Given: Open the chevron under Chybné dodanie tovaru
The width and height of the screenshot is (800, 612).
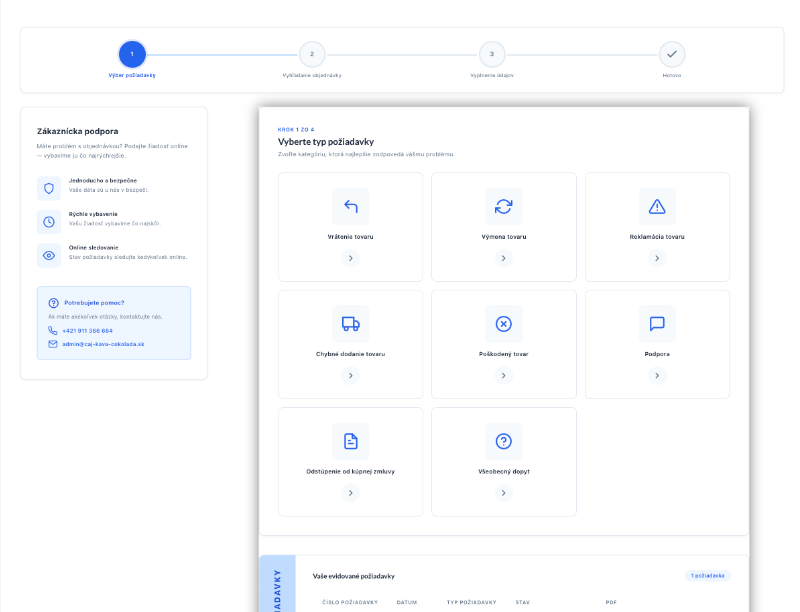Looking at the screenshot, I should coord(351,375).
